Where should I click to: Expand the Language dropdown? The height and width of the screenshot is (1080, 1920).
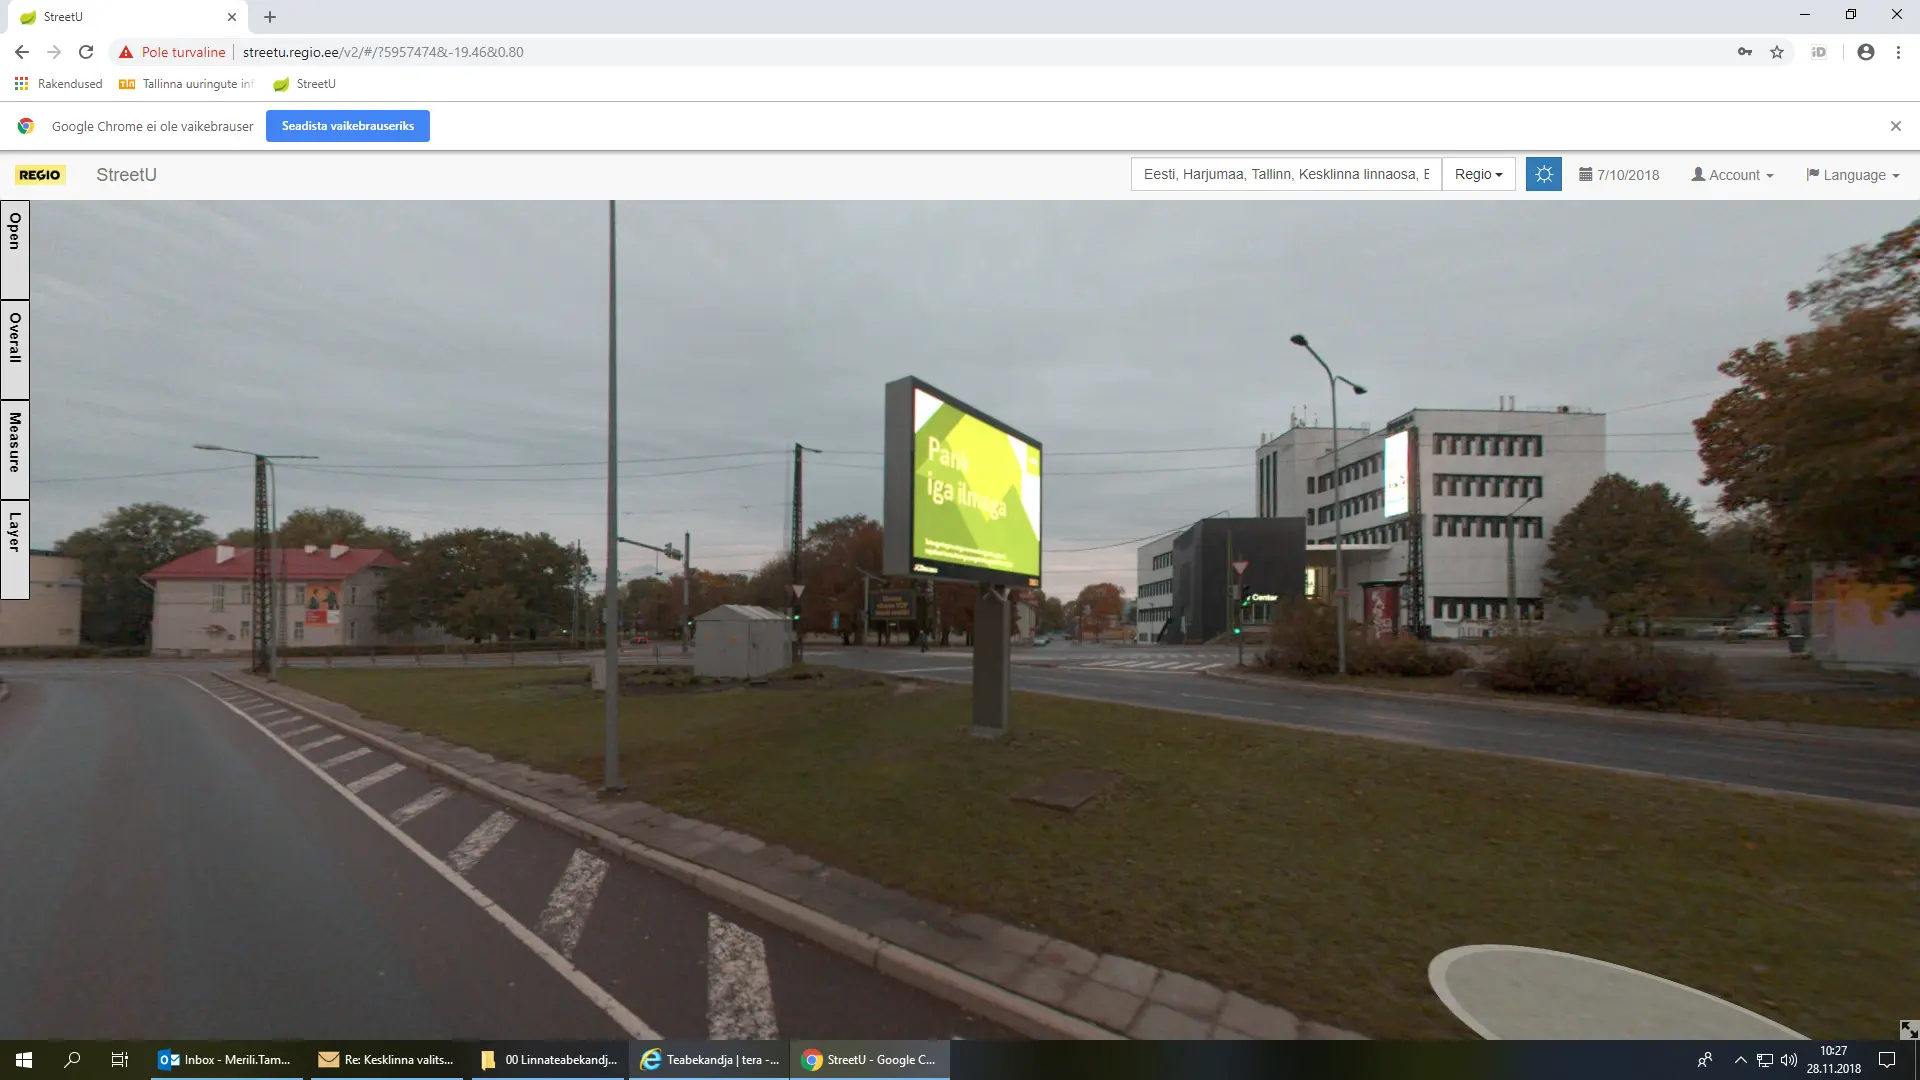(x=1852, y=175)
